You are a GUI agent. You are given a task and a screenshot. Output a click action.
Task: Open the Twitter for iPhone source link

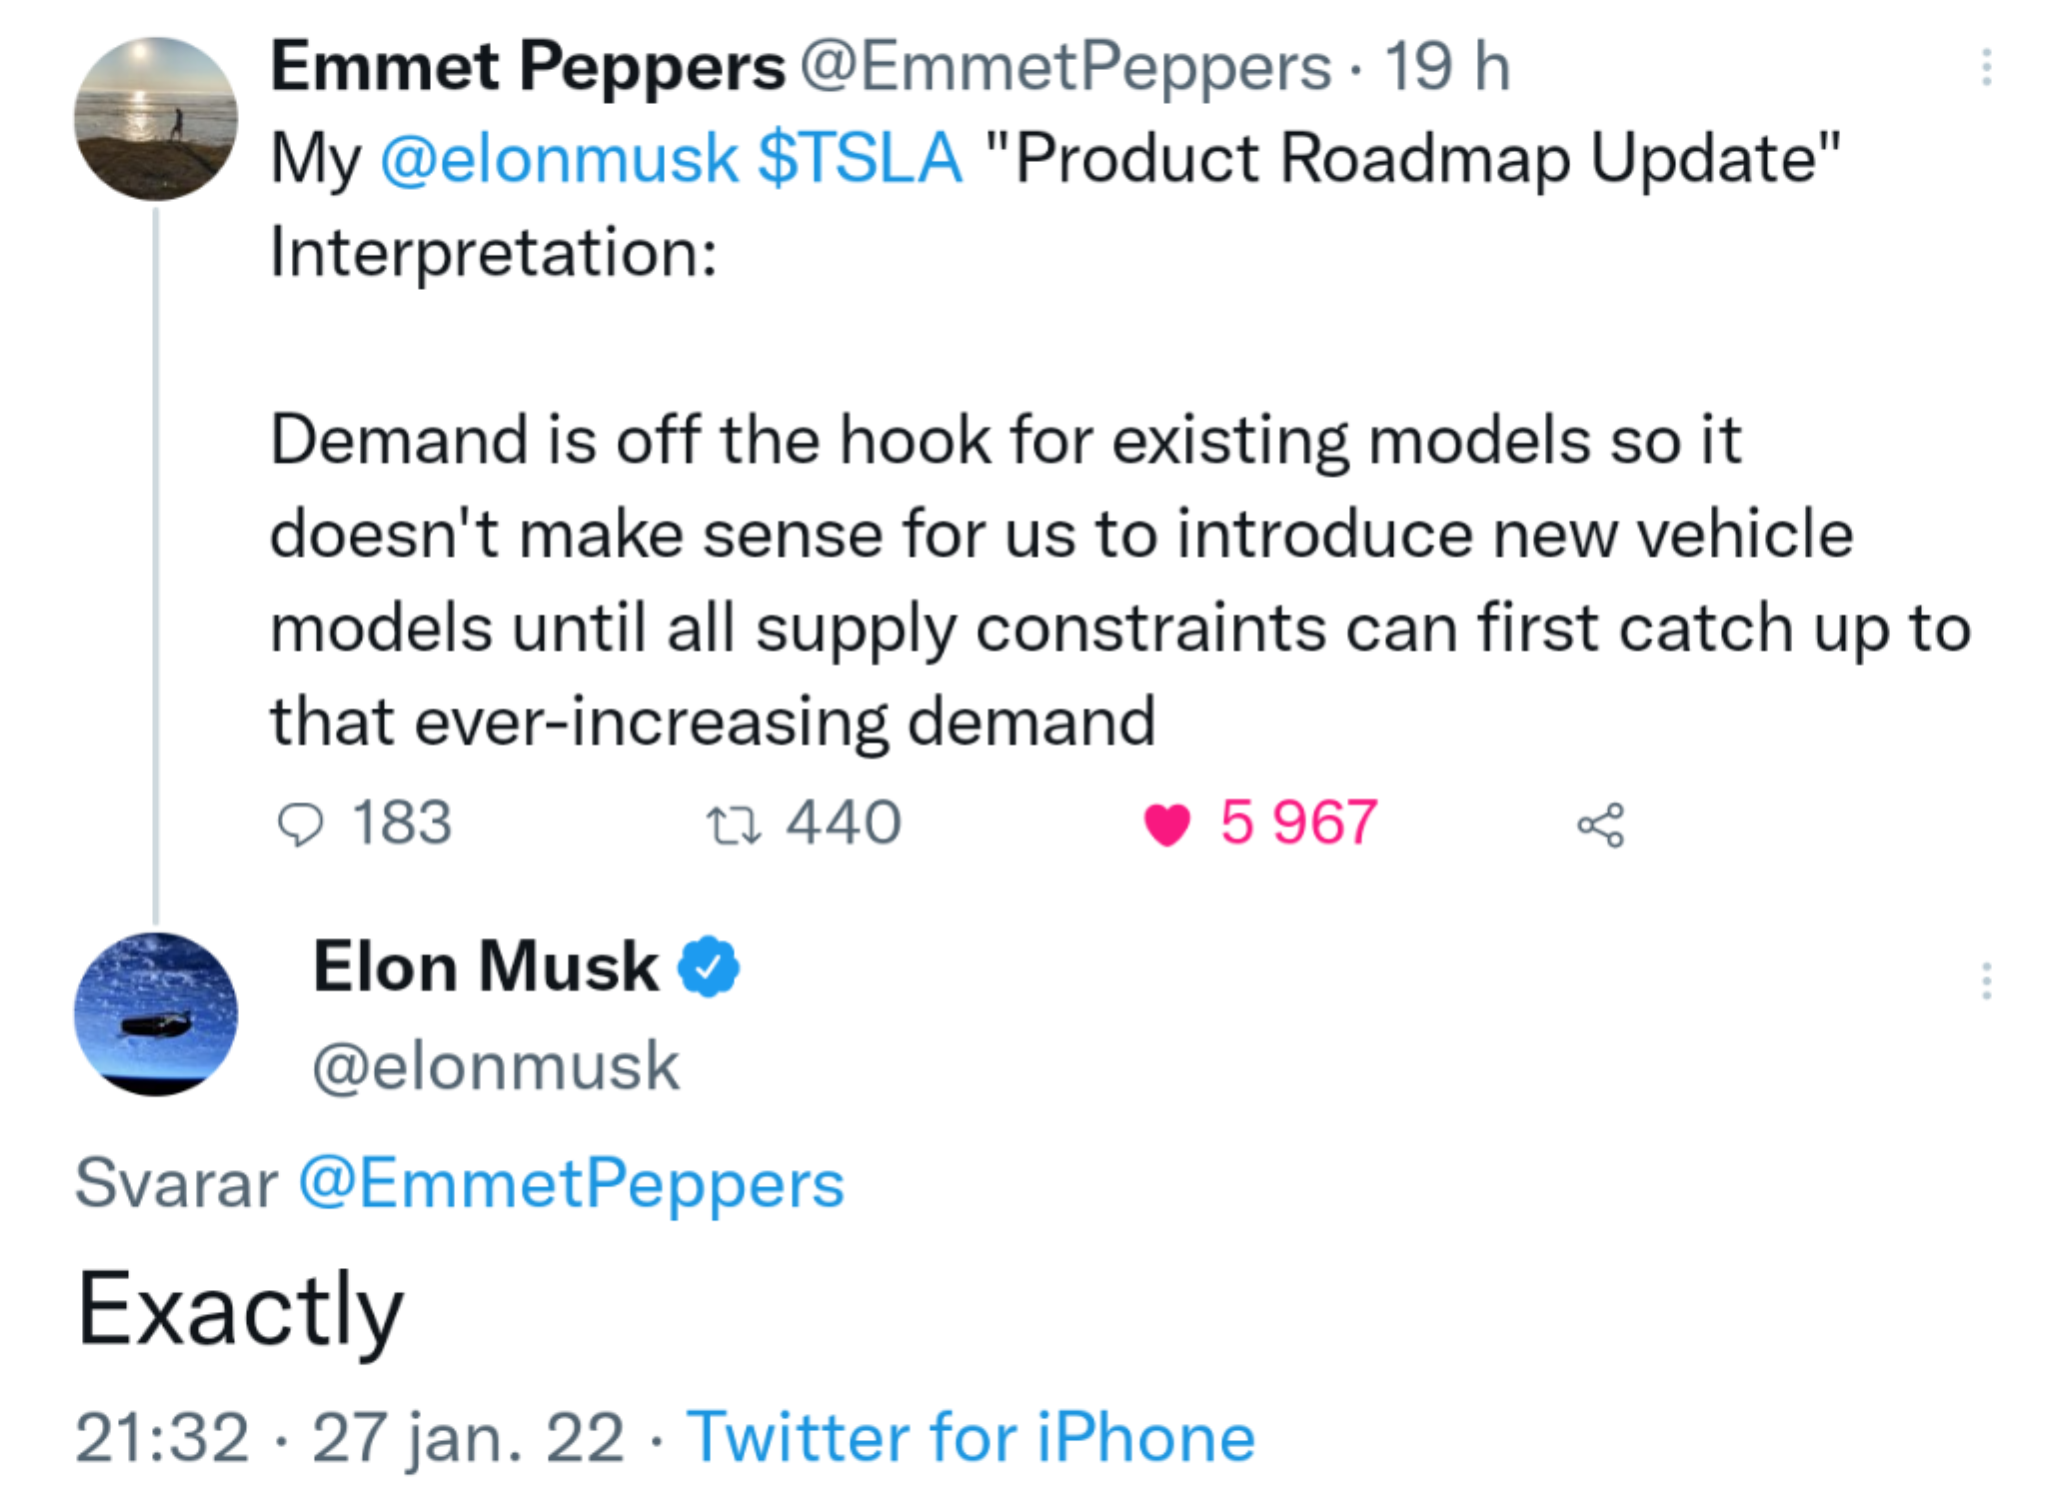click(971, 1437)
